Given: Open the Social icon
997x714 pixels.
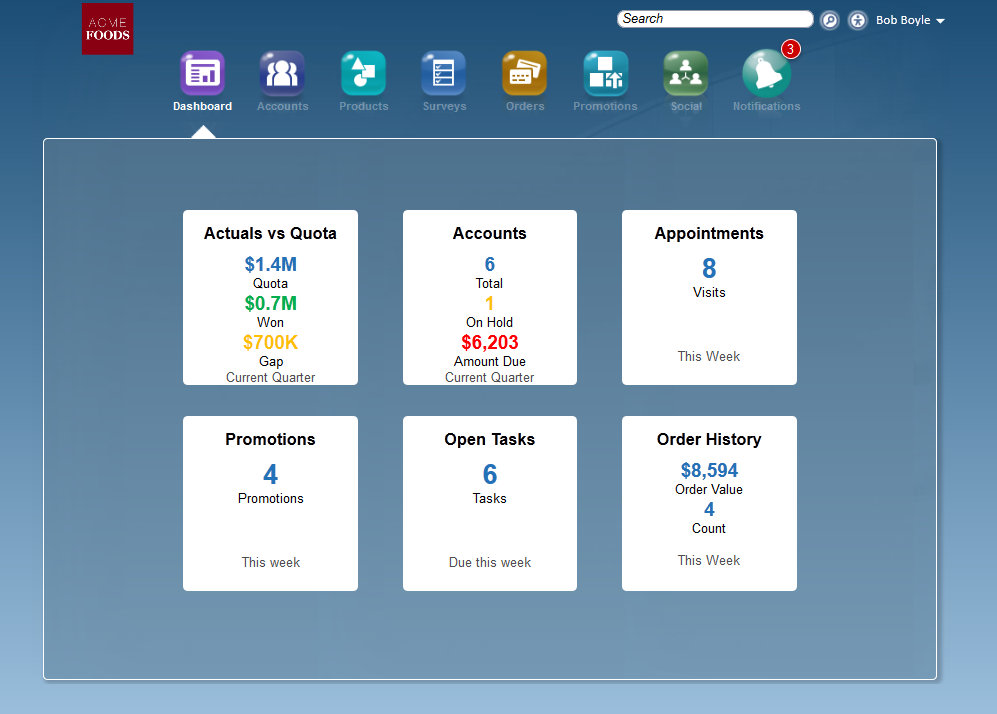Looking at the screenshot, I should click(x=685, y=72).
